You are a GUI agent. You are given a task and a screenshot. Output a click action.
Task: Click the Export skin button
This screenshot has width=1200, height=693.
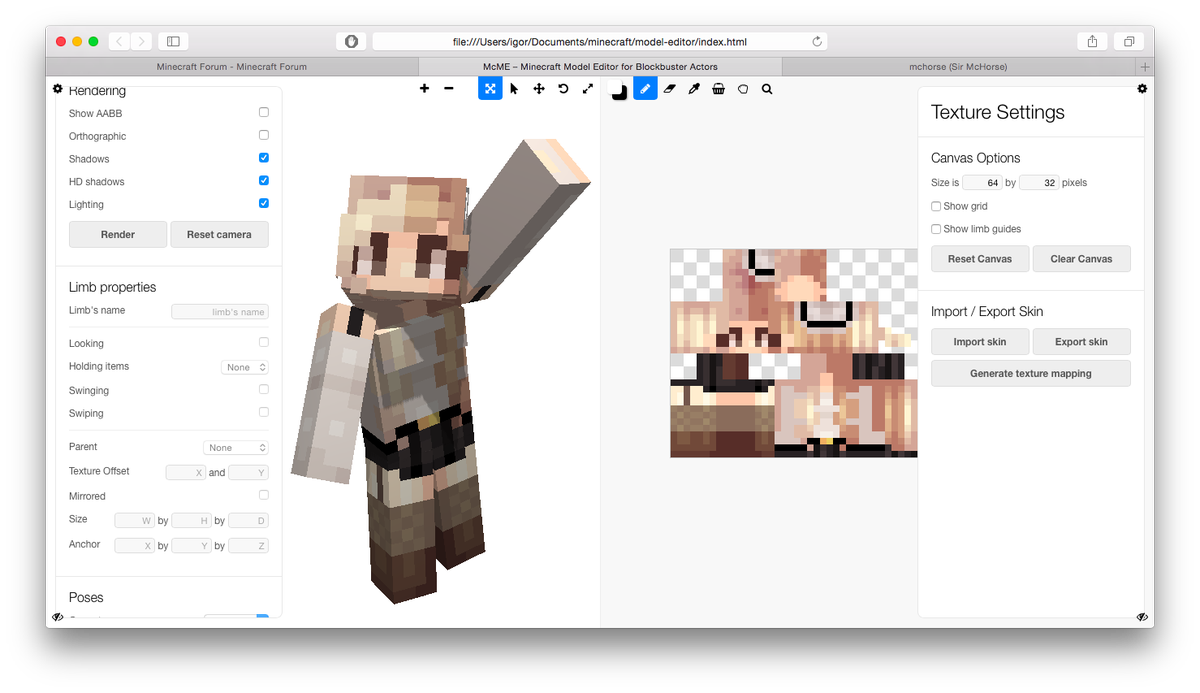pos(1081,341)
